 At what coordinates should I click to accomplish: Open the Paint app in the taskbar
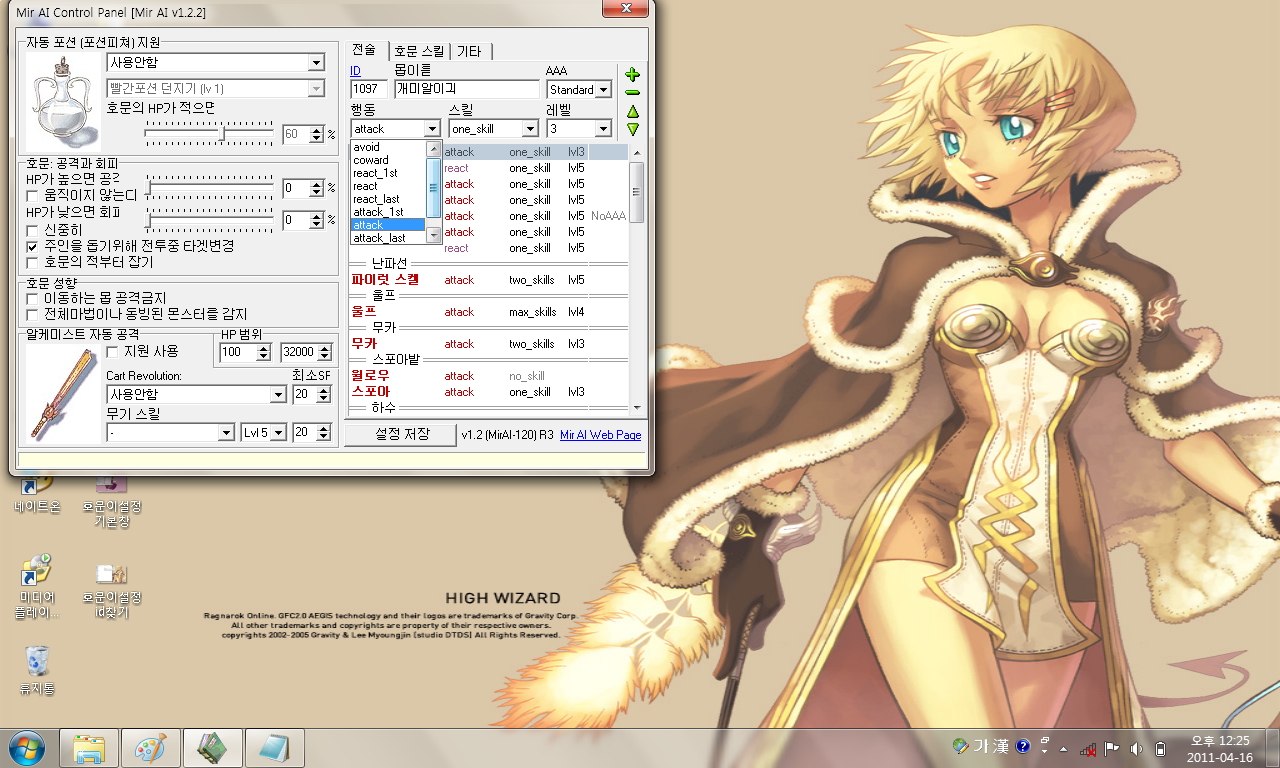coord(151,747)
